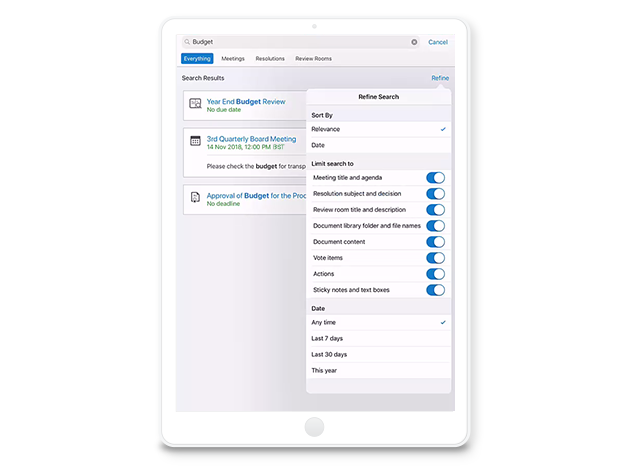
Task: Toggle Review room title and description switch
Action: pyautogui.click(x=436, y=210)
